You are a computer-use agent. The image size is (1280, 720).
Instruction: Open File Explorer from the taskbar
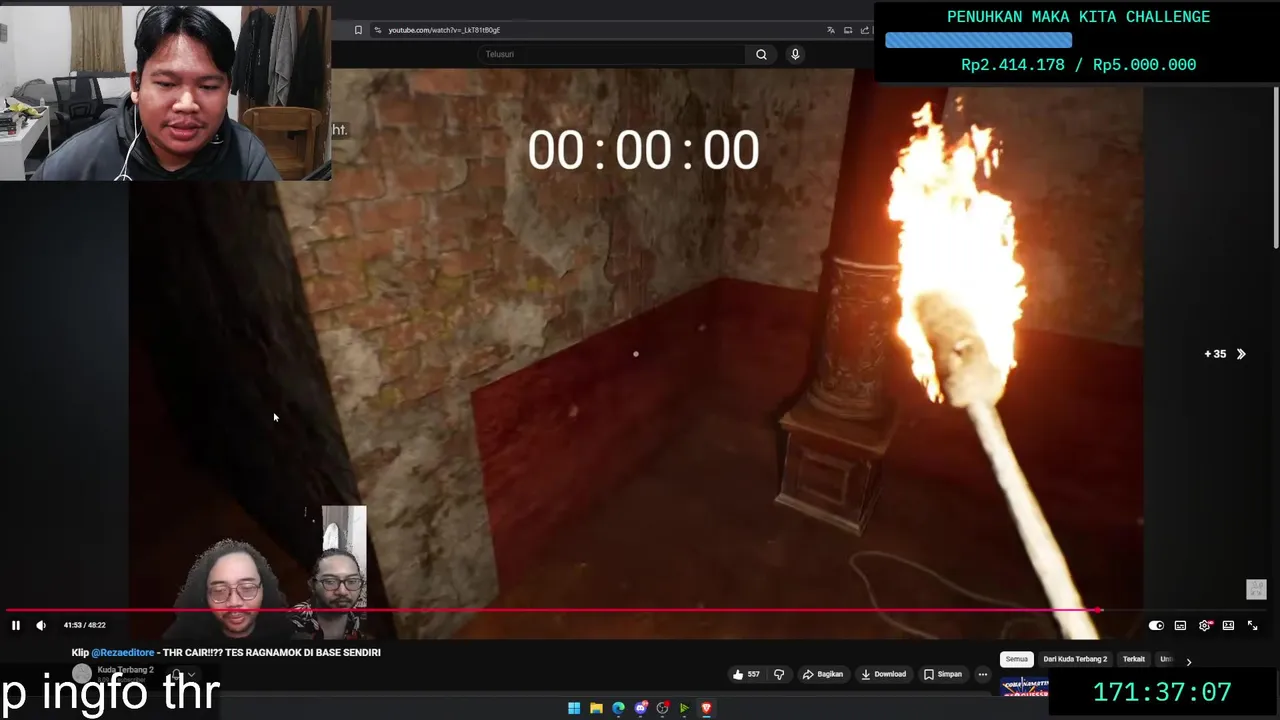[x=596, y=708]
